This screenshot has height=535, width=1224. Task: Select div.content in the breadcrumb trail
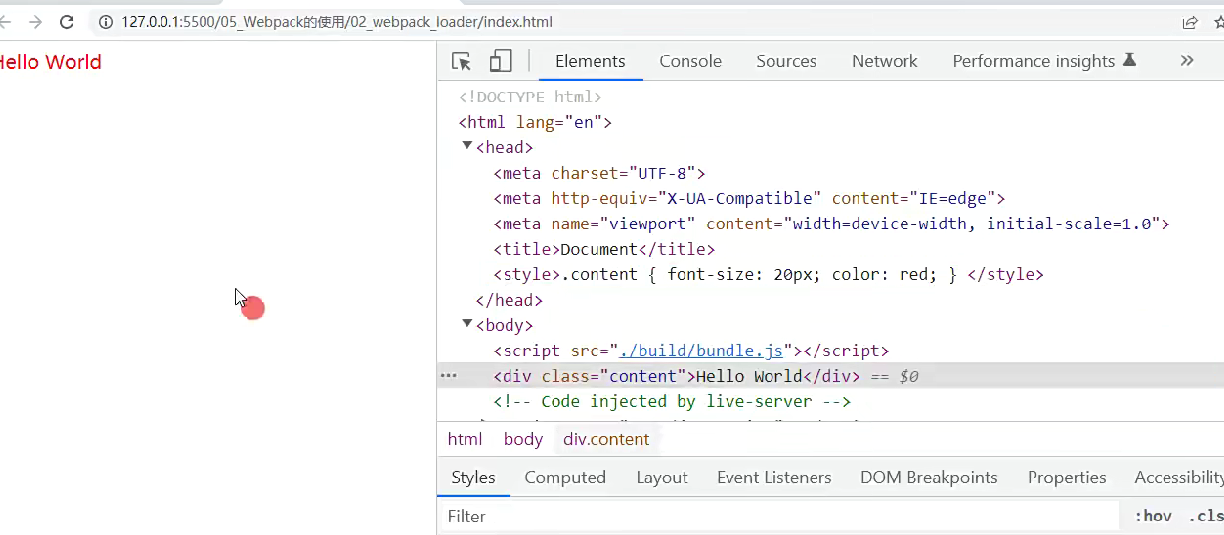pyautogui.click(x=606, y=439)
